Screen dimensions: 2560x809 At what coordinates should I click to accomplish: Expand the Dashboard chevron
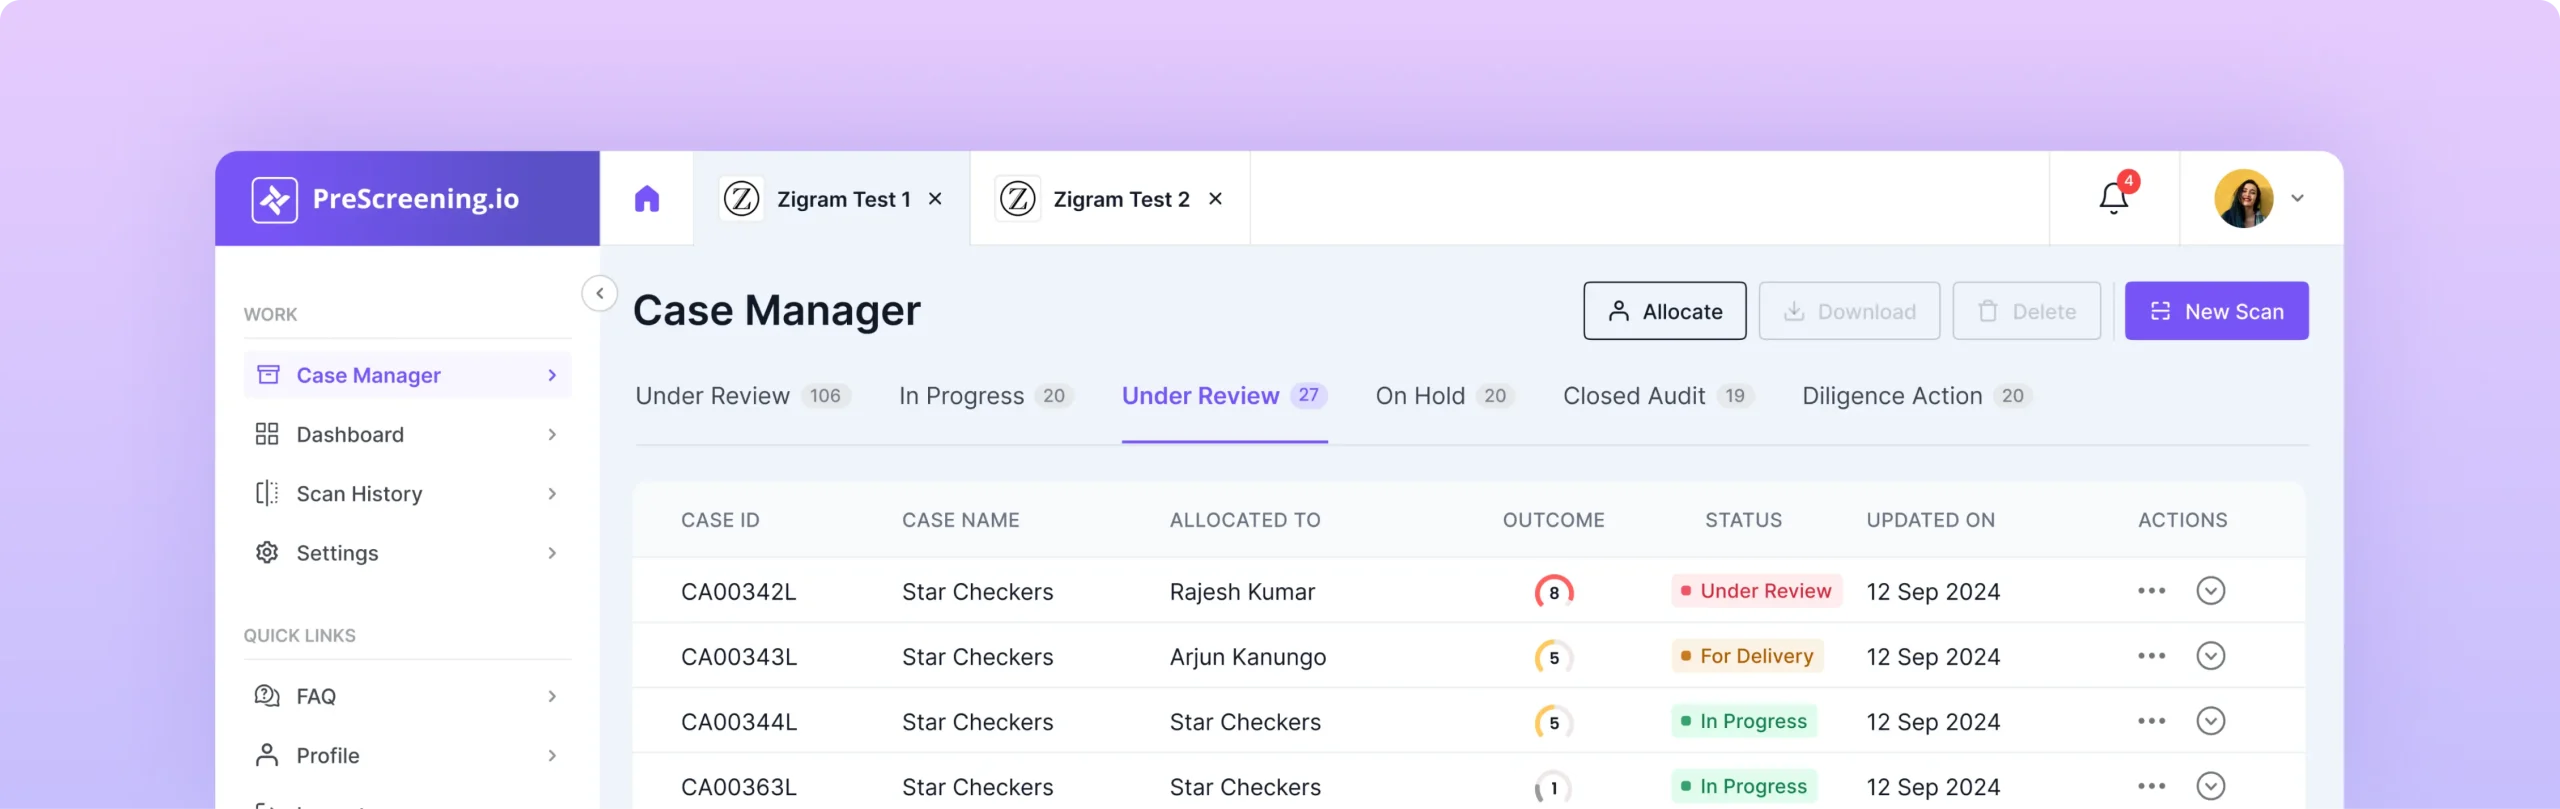click(552, 434)
